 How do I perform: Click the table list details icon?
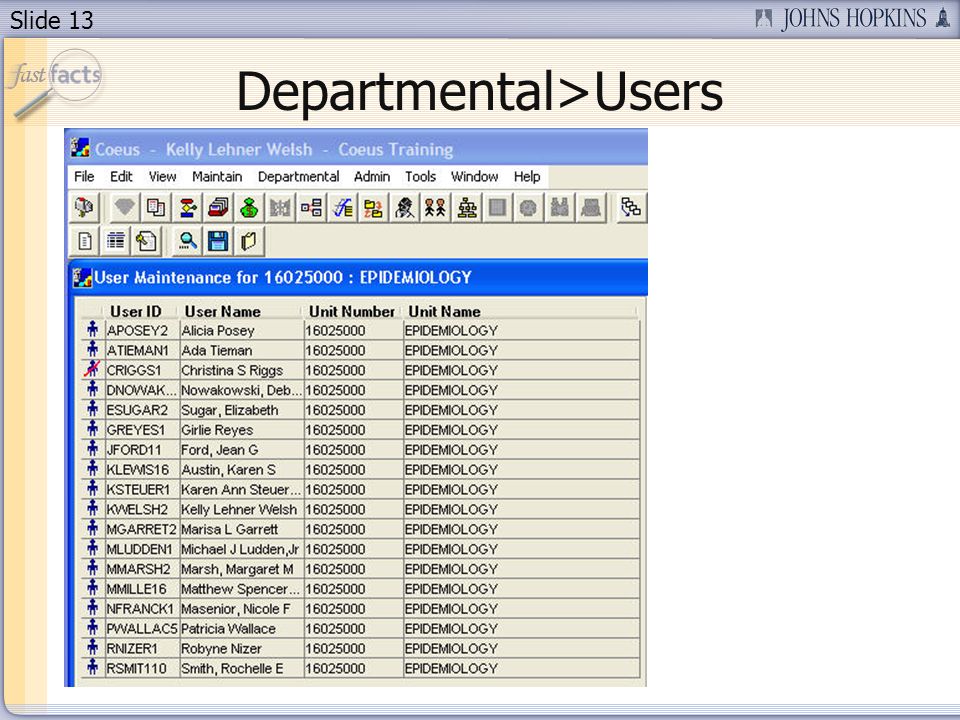pyautogui.click(x=116, y=241)
